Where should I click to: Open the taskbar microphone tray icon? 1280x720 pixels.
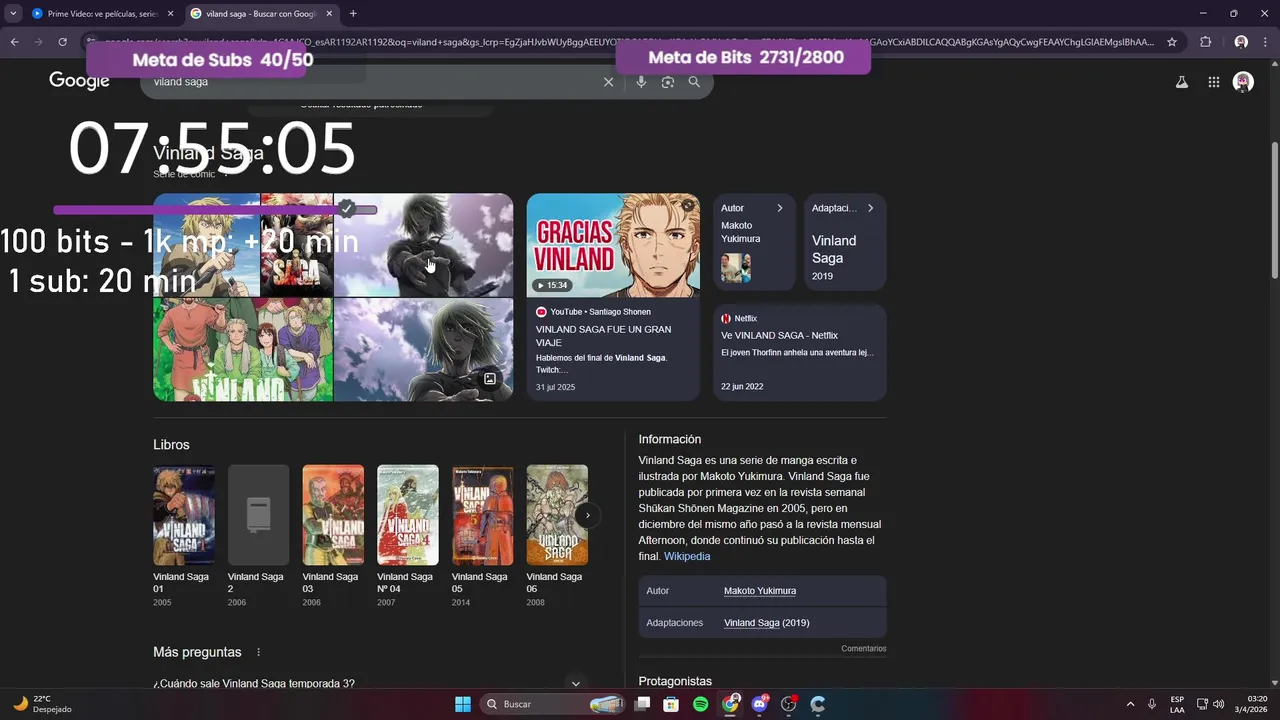pos(1152,704)
